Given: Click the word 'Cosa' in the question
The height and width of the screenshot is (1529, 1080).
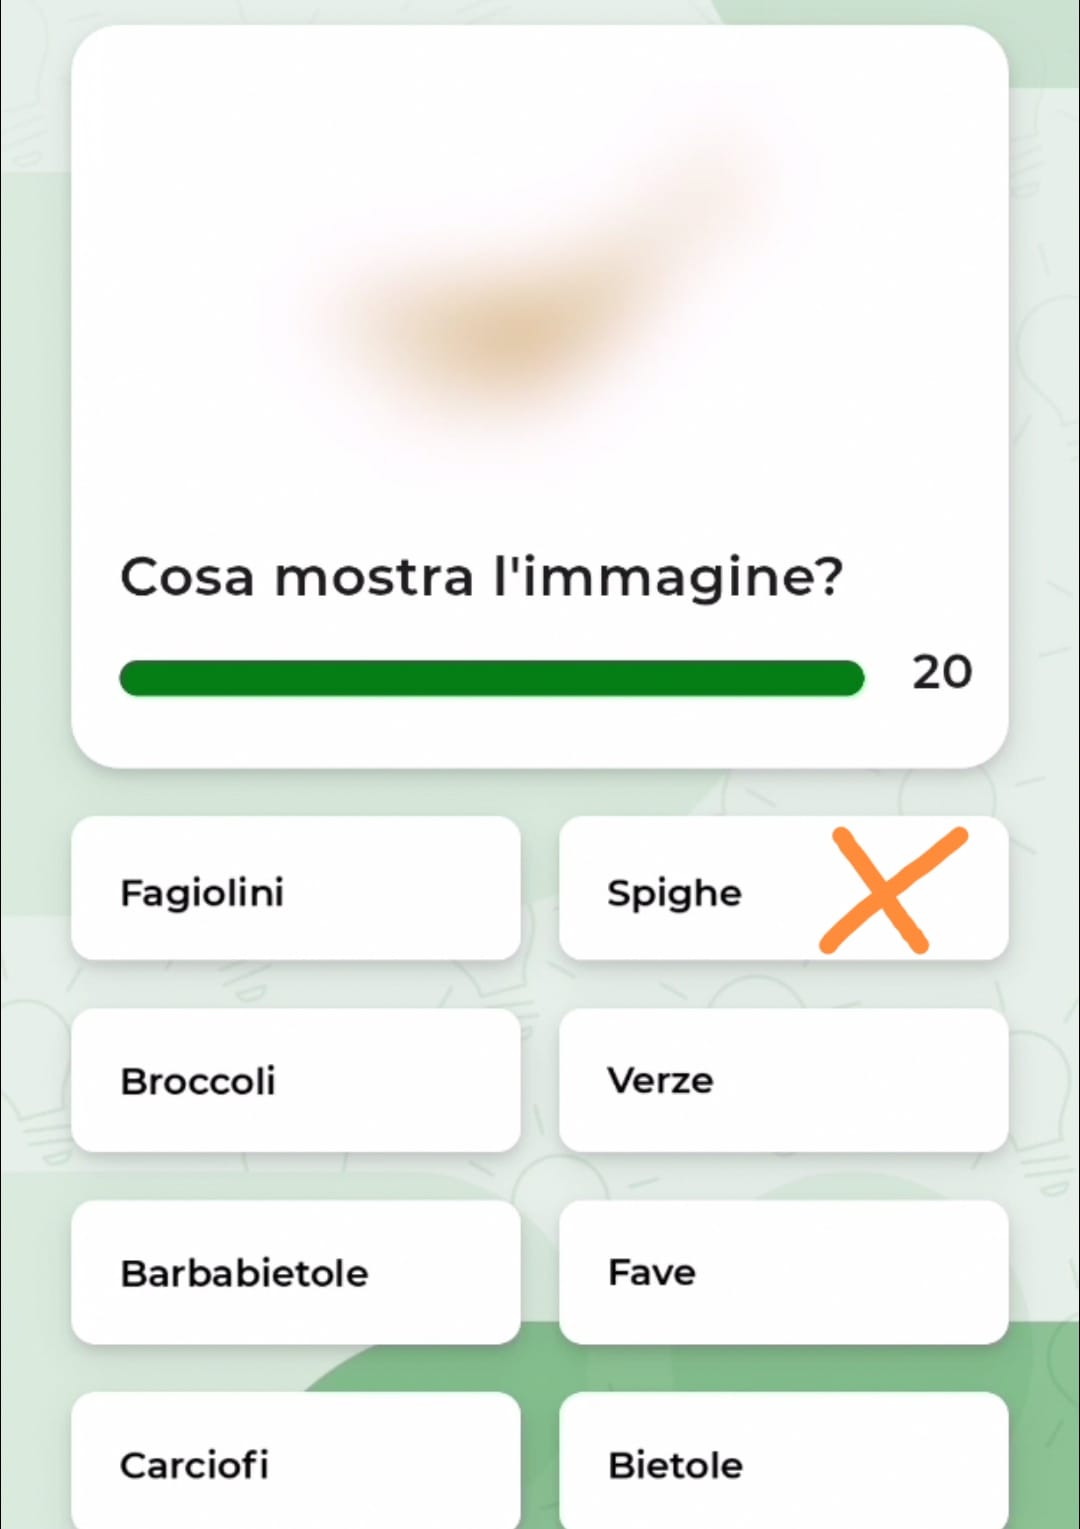Looking at the screenshot, I should pos(187,577).
